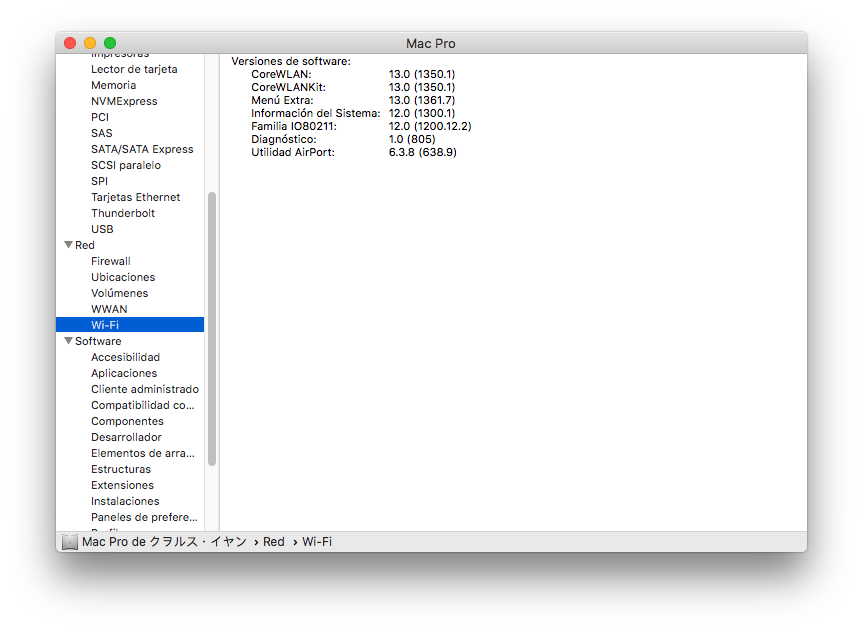
Task: Click the version value 6.3.8 (638.9)
Action: [x=423, y=152]
